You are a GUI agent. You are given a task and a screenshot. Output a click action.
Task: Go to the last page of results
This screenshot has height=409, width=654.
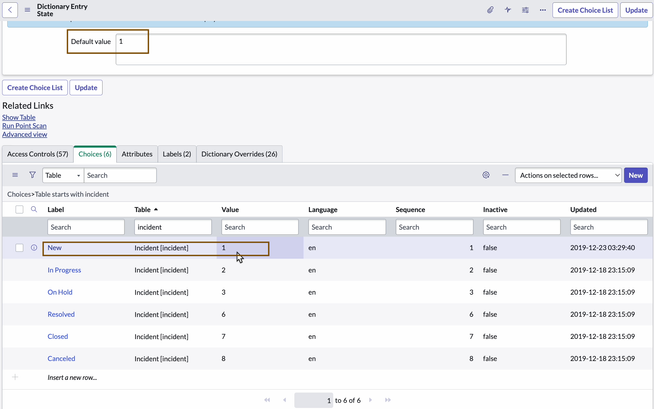(x=387, y=400)
